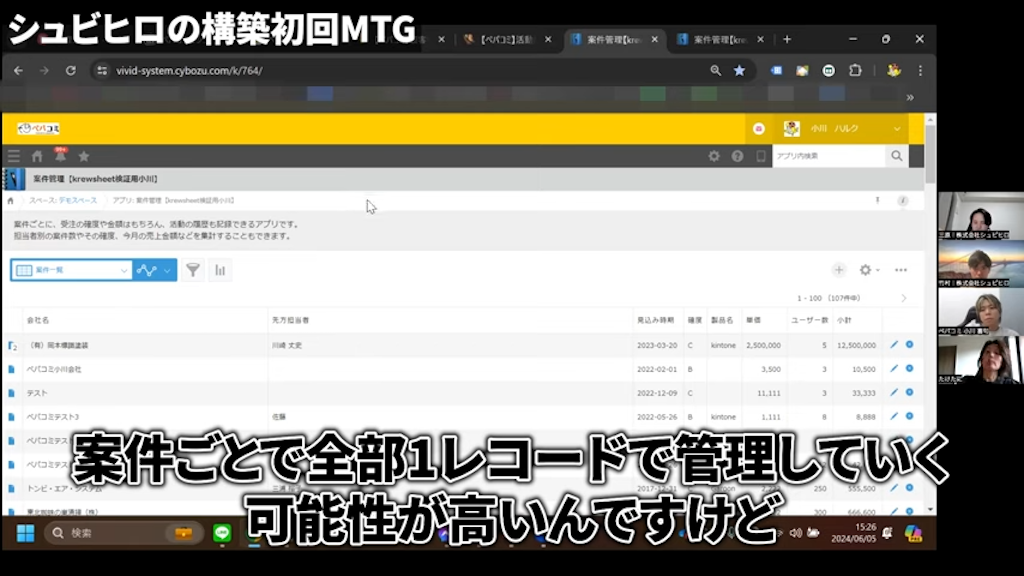The height and width of the screenshot is (576, 1024).
Task: Open the hamburger menu in the kintone header
Action: pyautogui.click(x=14, y=156)
